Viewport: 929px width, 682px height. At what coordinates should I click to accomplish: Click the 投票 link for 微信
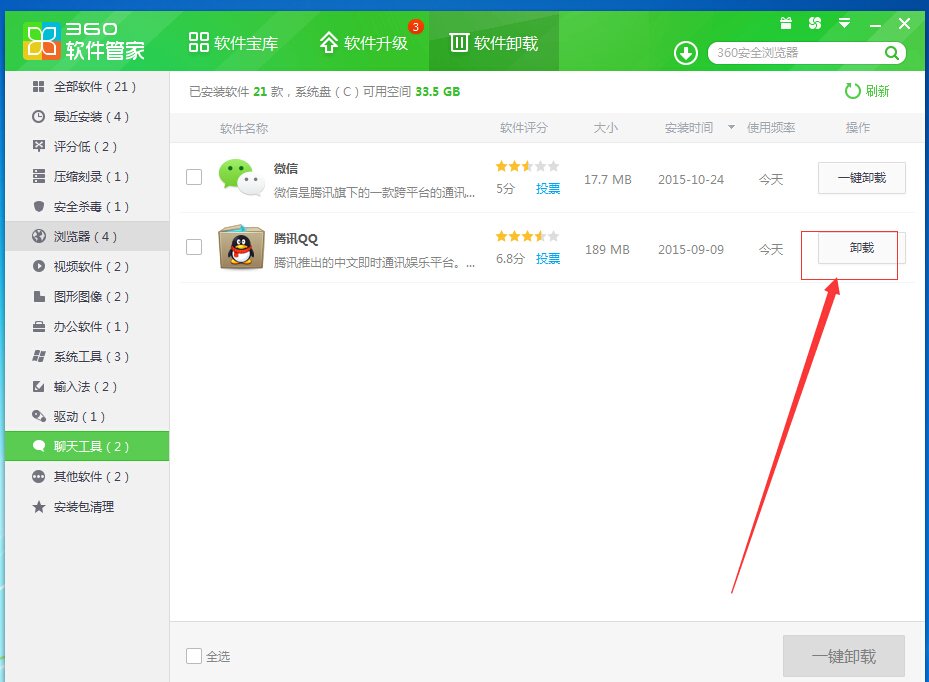(x=547, y=189)
